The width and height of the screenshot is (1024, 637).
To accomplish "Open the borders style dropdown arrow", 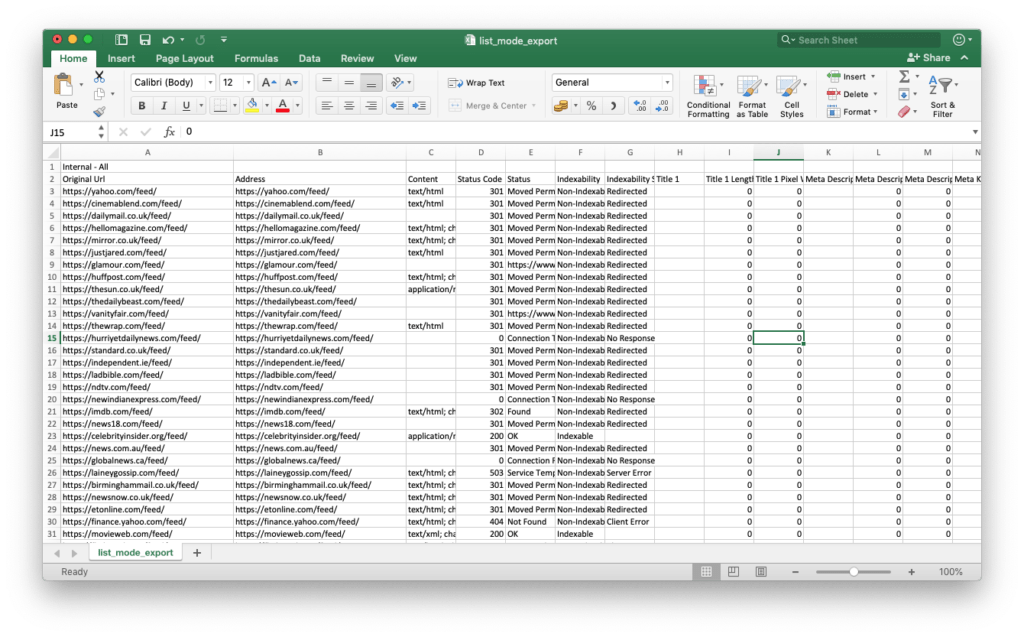I will click(x=234, y=106).
